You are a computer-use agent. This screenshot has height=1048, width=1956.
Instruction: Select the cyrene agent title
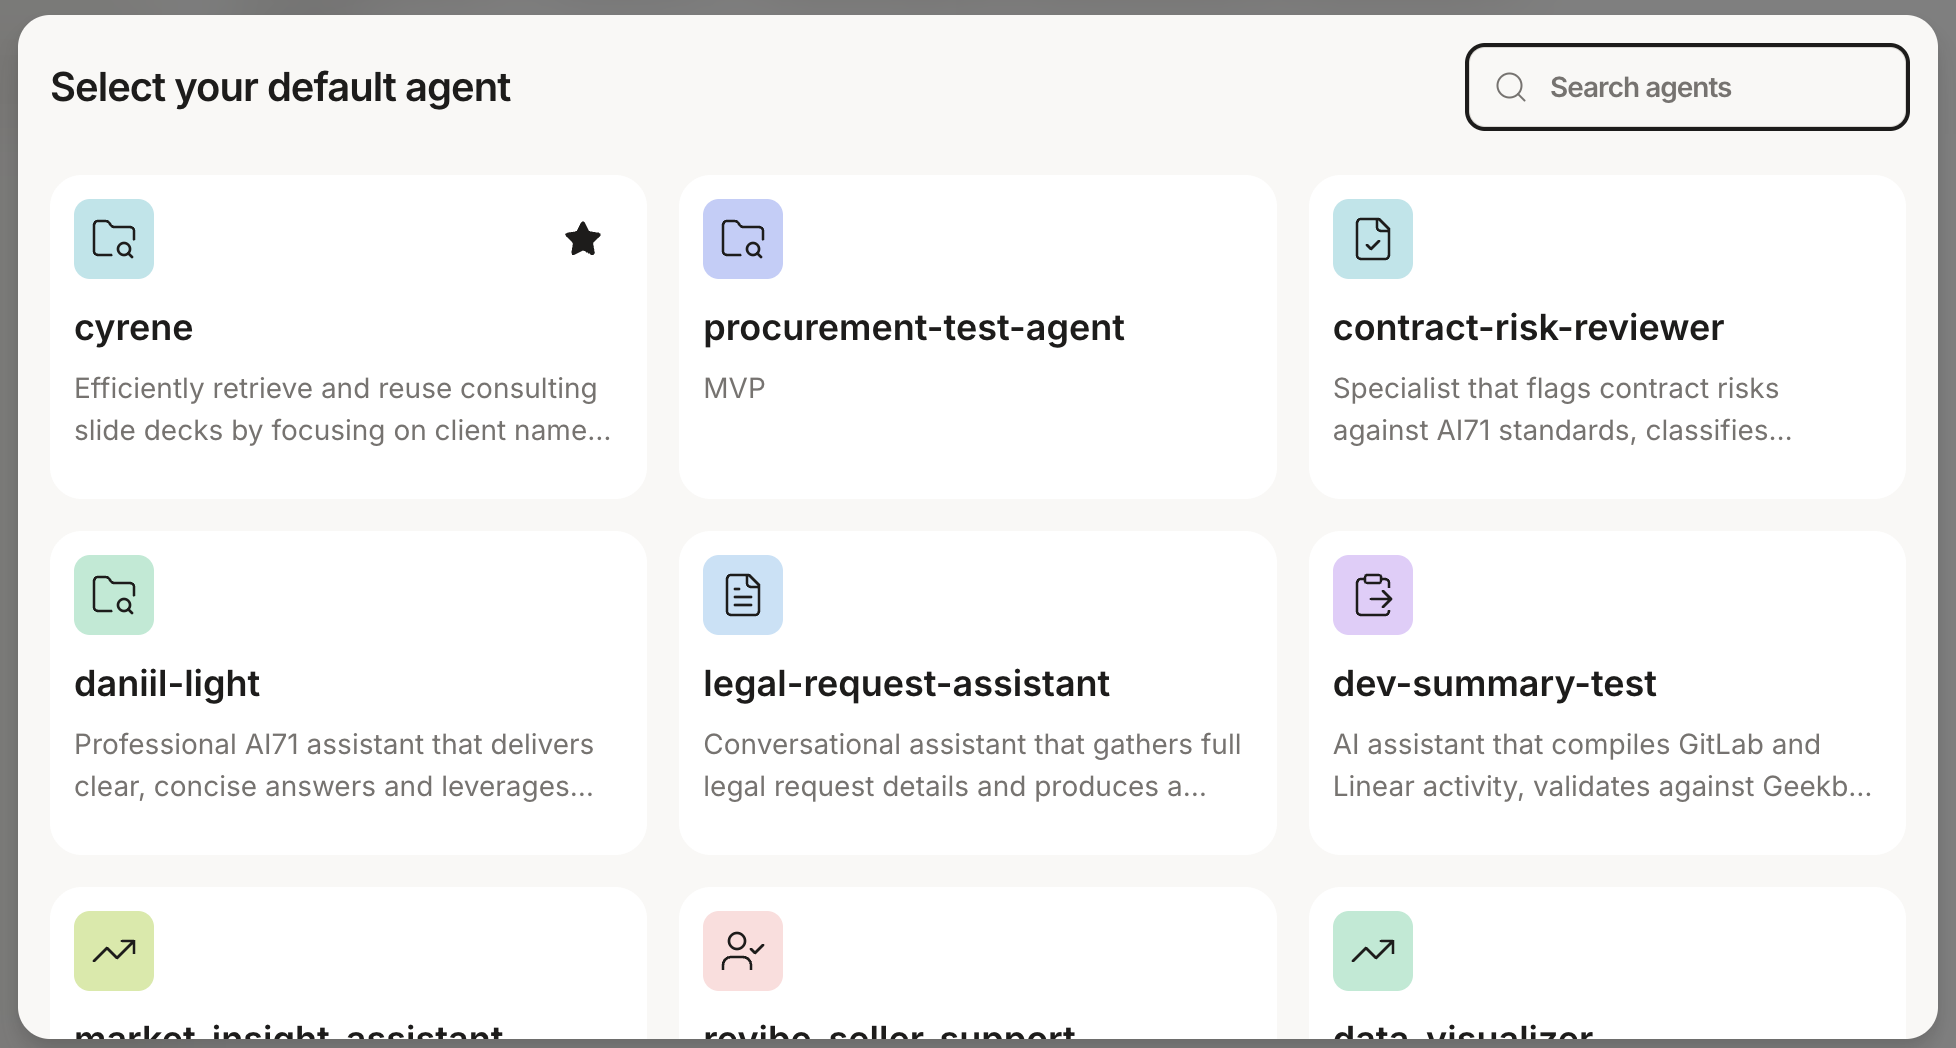click(134, 328)
